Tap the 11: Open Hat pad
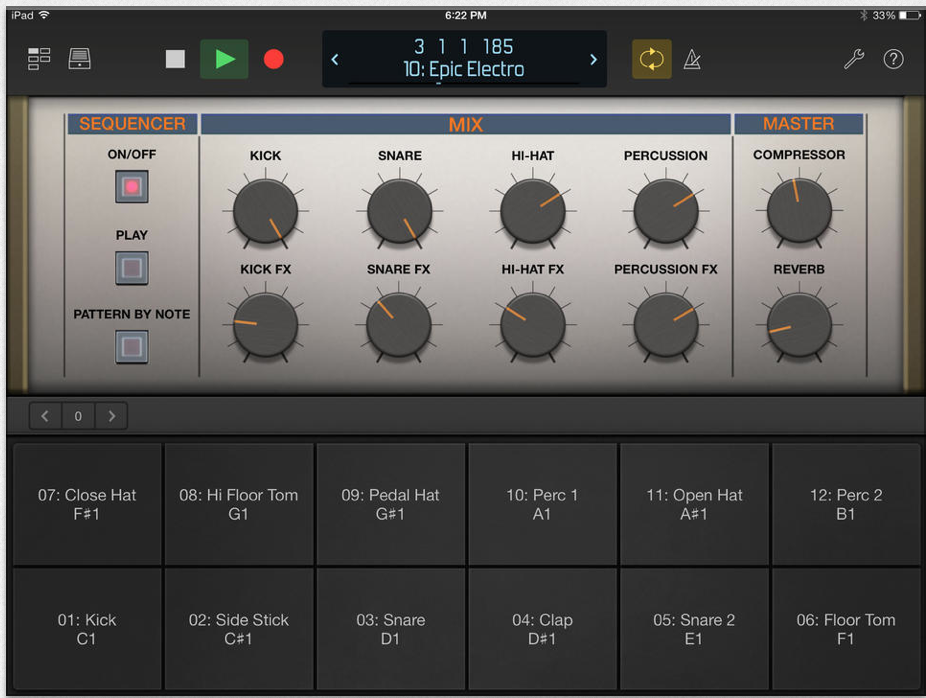This screenshot has width=926, height=698. [x=694, y=504]
